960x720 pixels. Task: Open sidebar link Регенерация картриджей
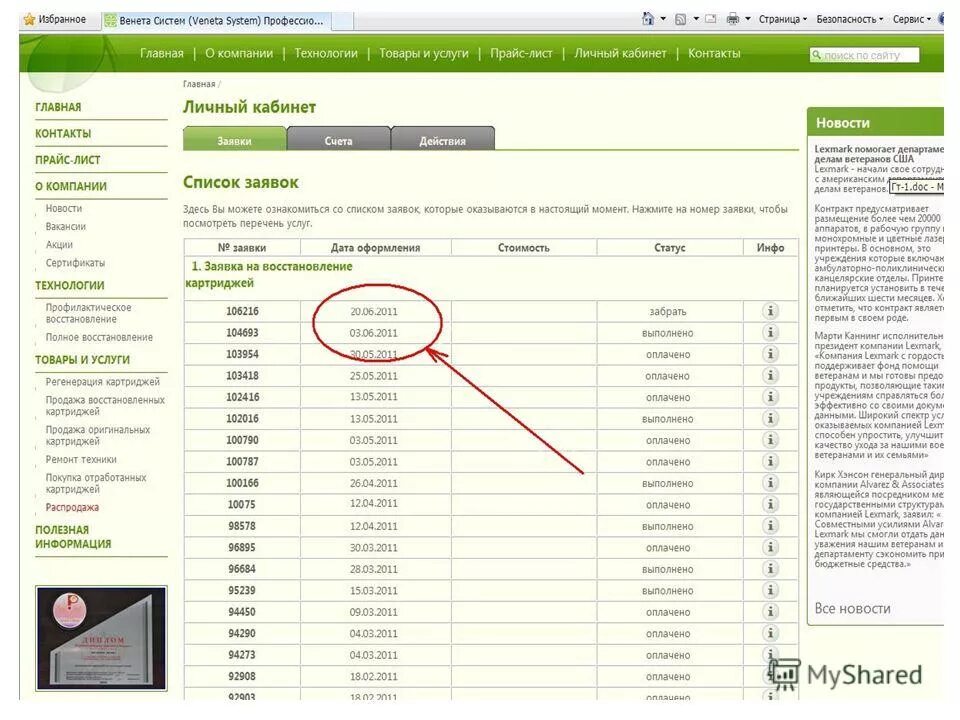click(x=102, y=381)
